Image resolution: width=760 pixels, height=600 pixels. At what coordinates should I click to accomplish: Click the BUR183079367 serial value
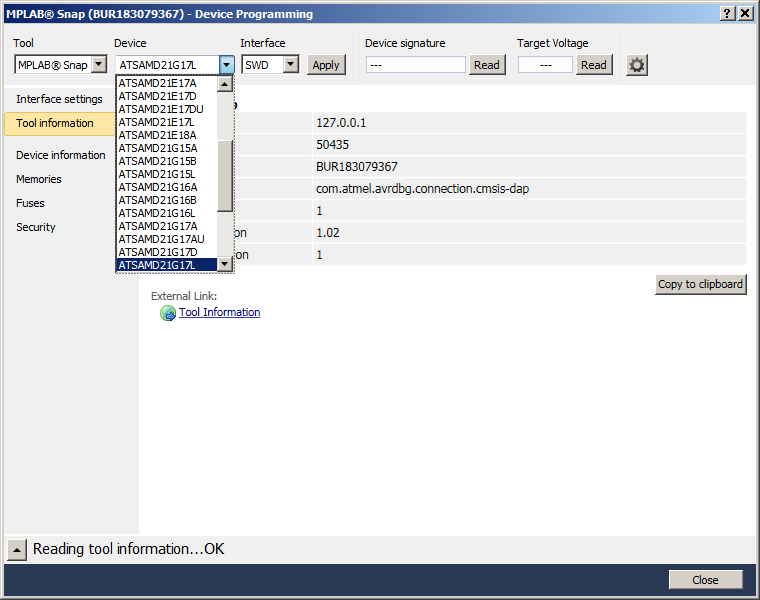pos(529,167)
